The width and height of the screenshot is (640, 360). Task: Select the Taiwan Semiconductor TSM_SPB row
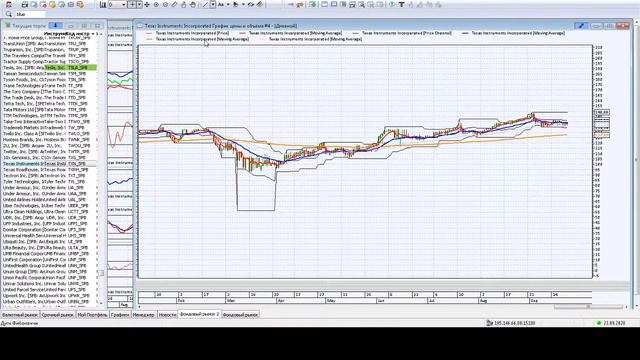pyautogui.click(x=49, y=73)
